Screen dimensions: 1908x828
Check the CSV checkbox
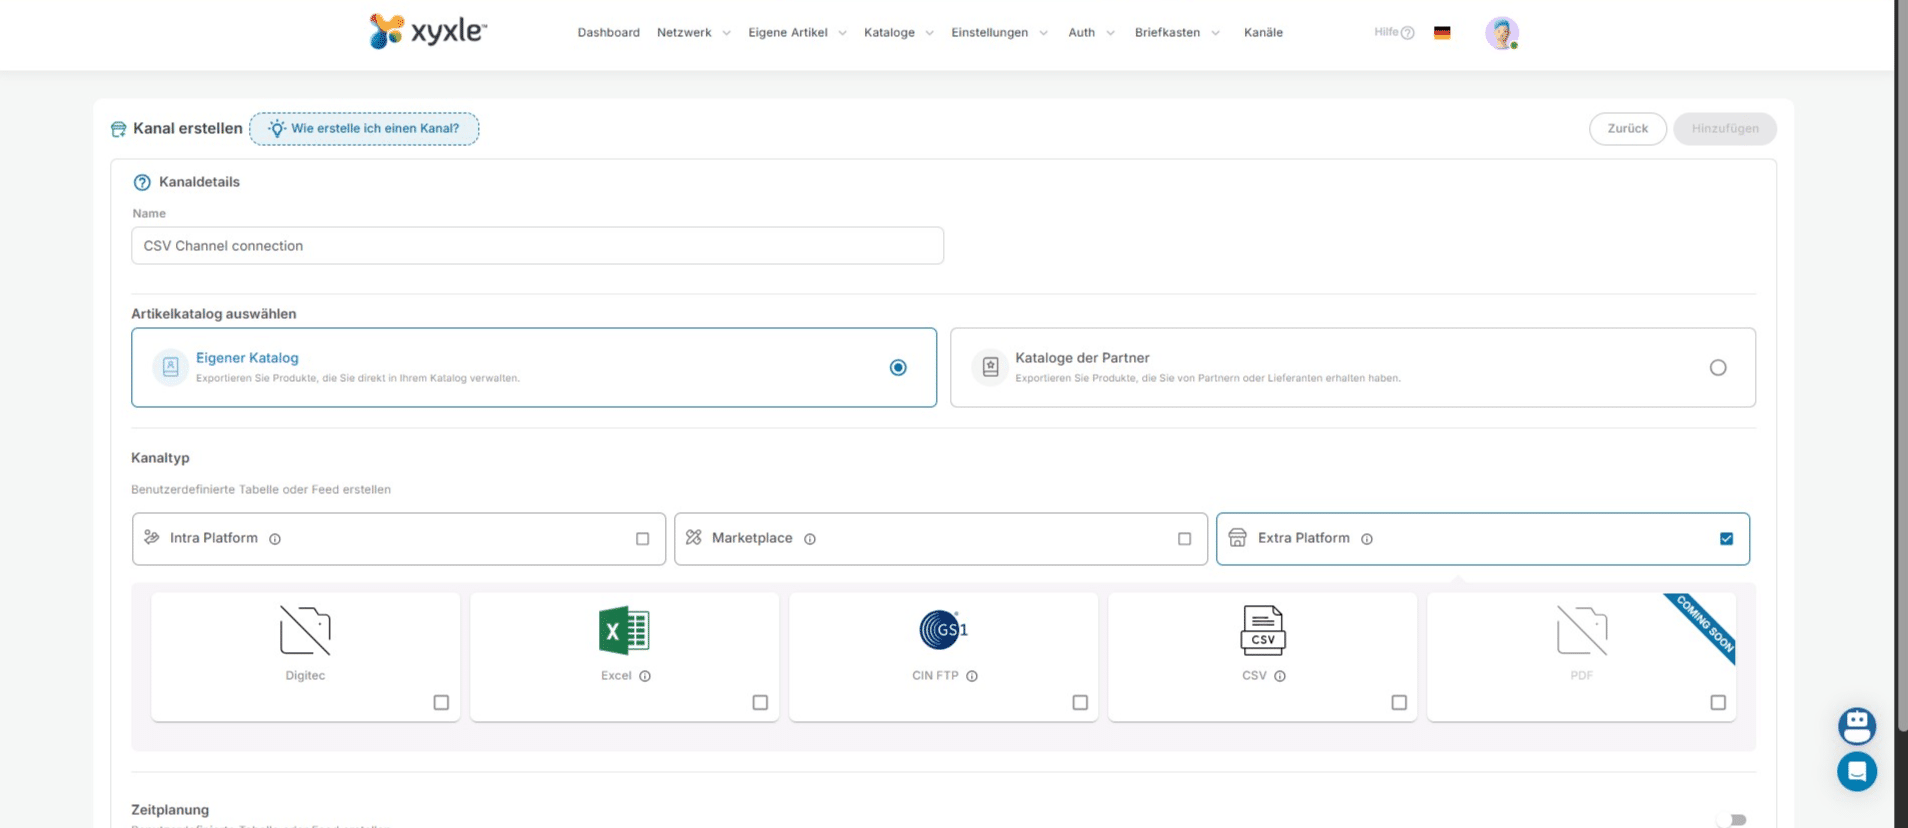pos(1399,703)
